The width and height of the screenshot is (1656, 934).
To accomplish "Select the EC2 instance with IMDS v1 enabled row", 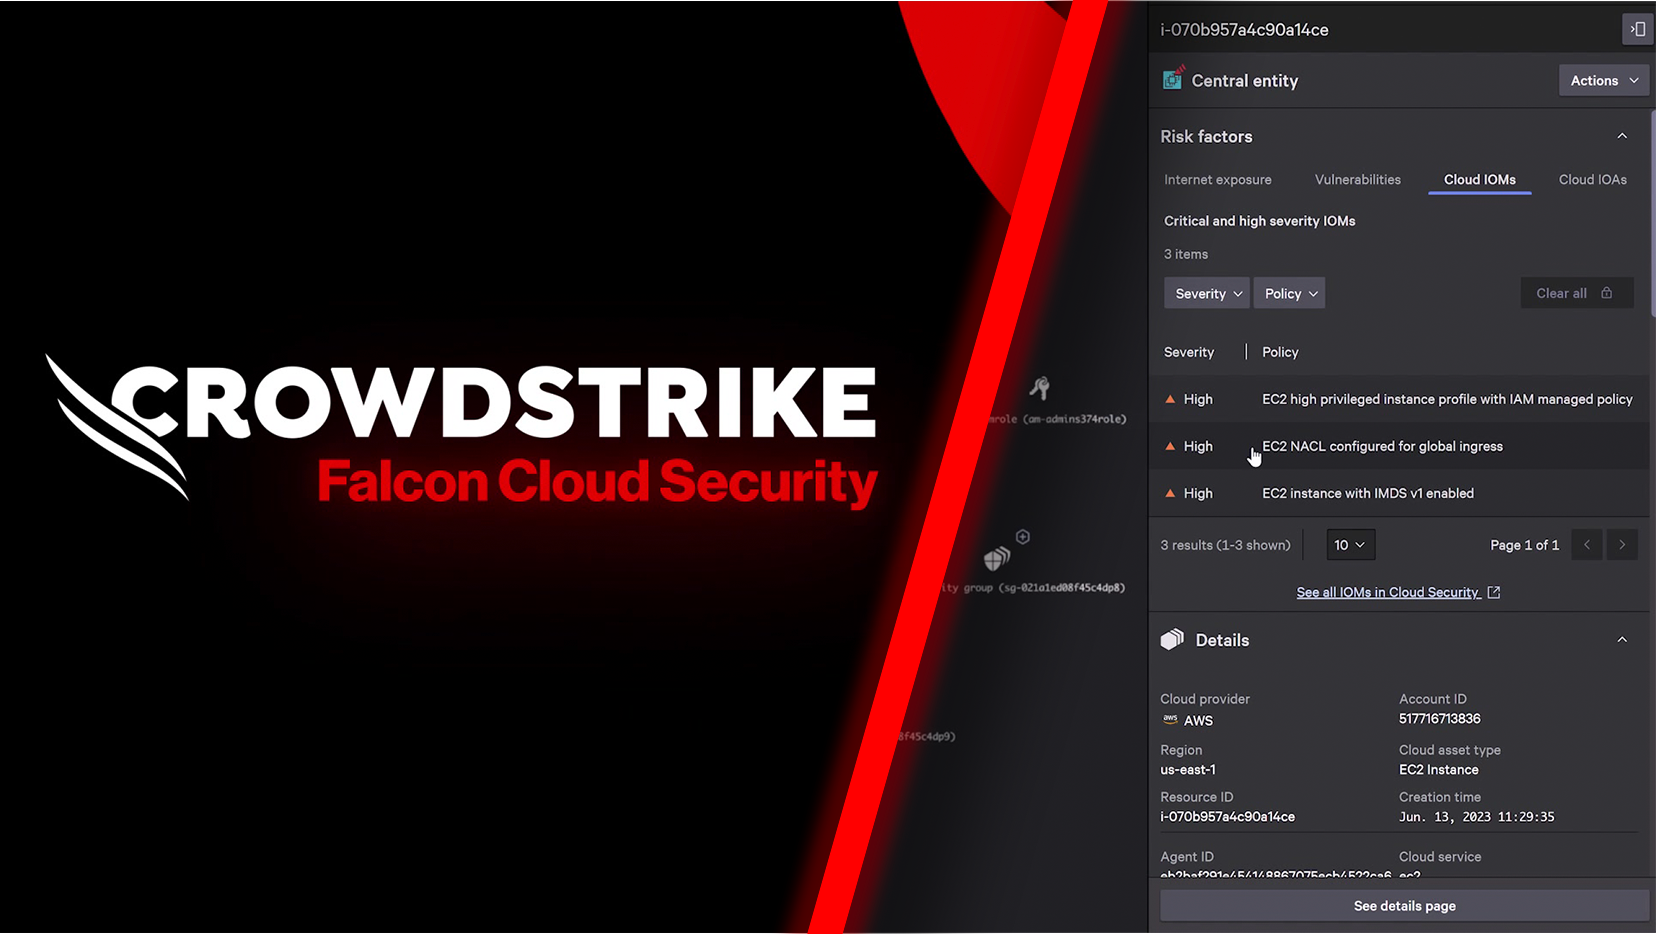I will [x=1367, y=492].
